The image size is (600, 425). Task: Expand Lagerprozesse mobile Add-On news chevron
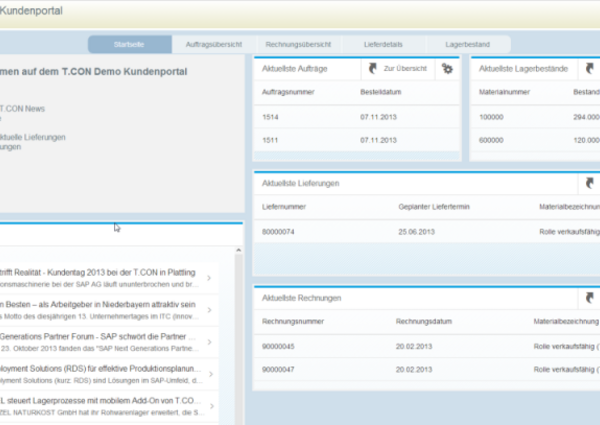click(x=212, y=406)
